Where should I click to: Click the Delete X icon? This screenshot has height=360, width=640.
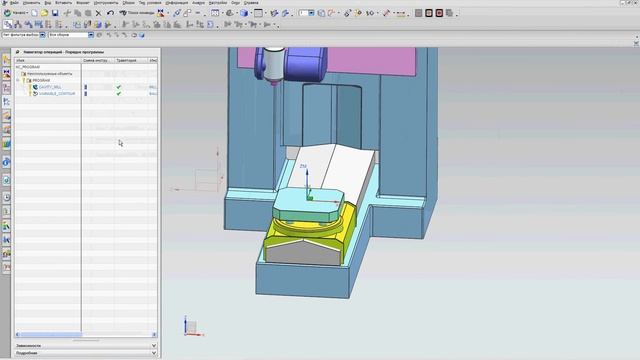click(98, 13)
